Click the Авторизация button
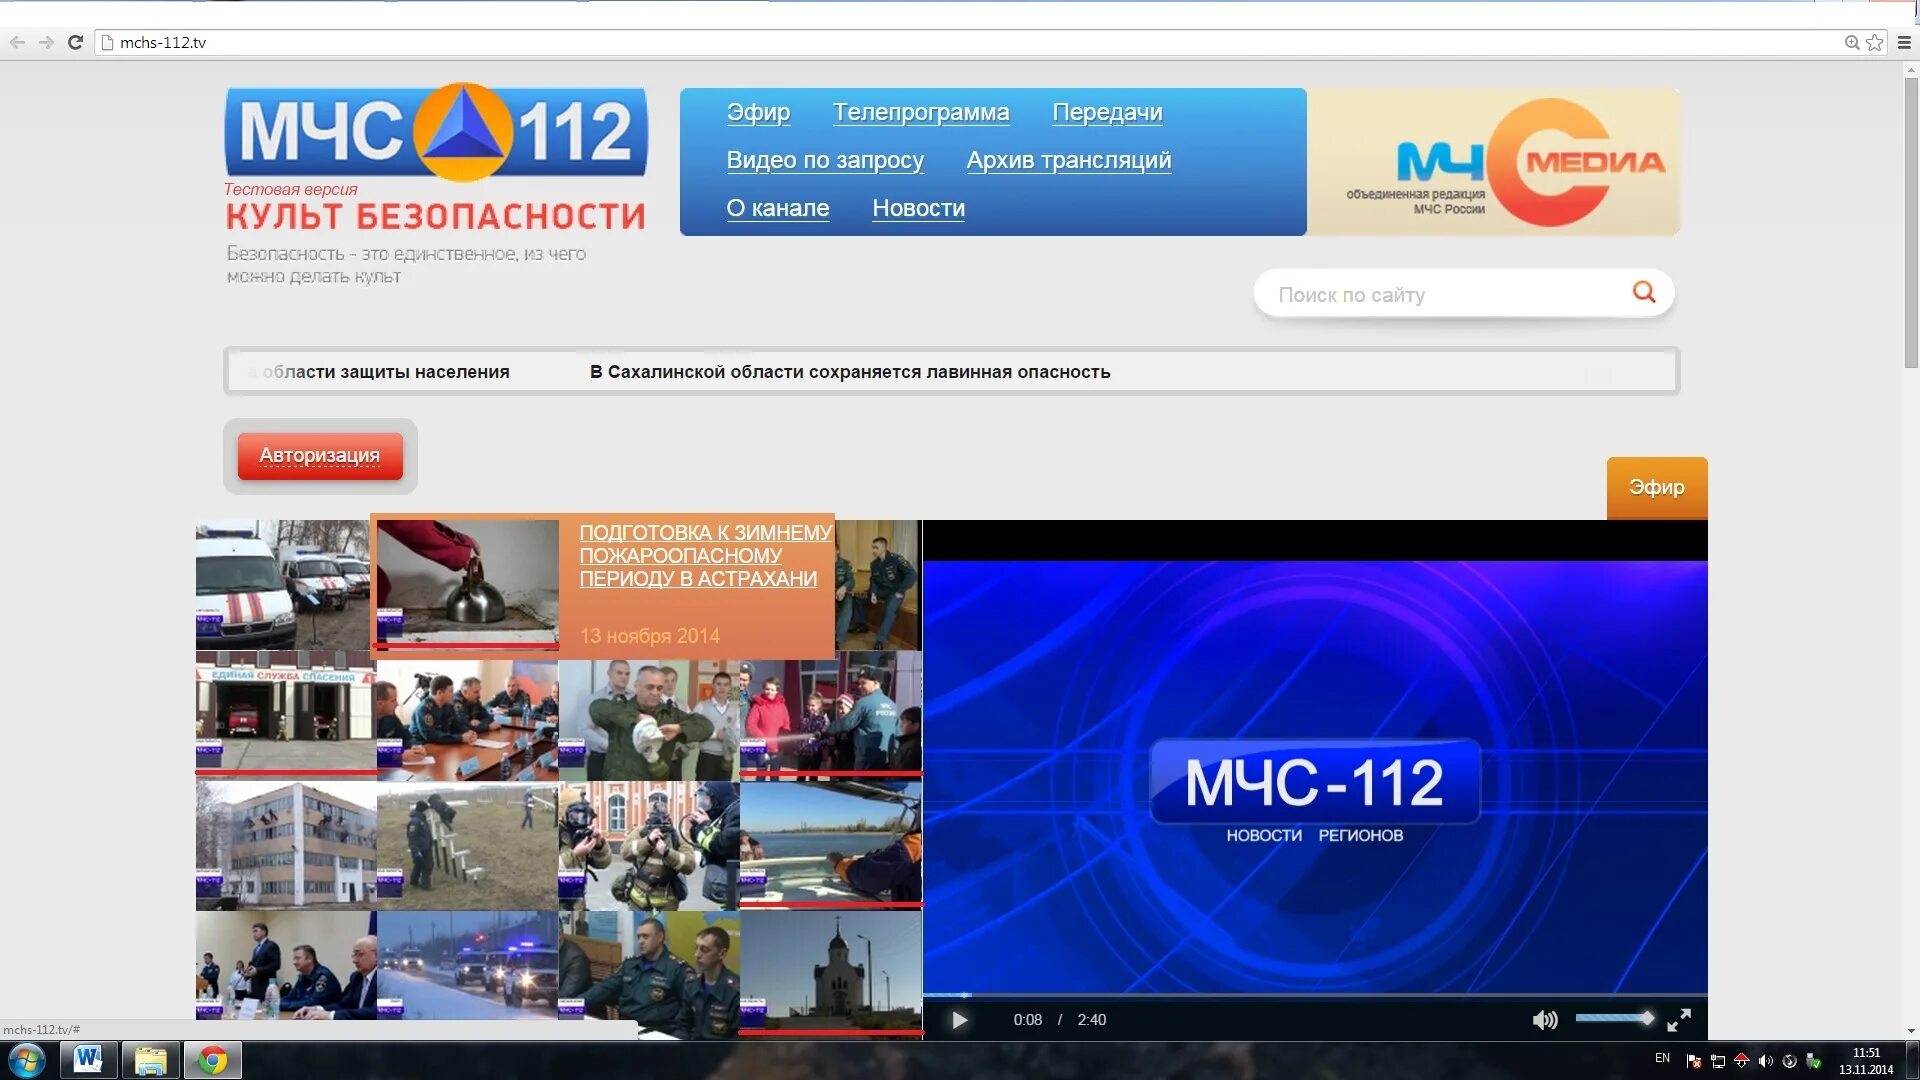Image resolution: width=1920 pixels, height=1080 pixels. pyautogui.click(x=320, y=456)
